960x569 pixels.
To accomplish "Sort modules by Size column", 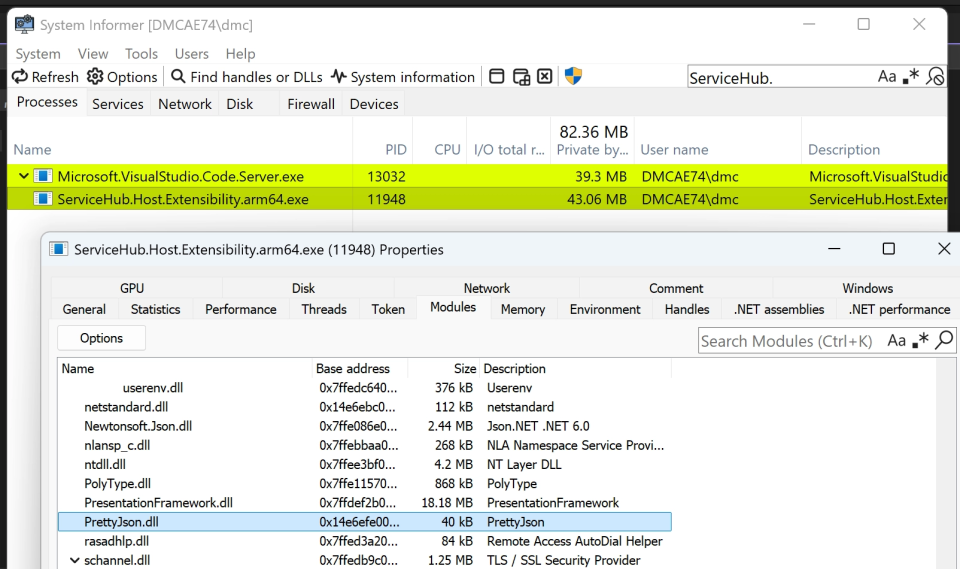I will click(x=444, y=369).
